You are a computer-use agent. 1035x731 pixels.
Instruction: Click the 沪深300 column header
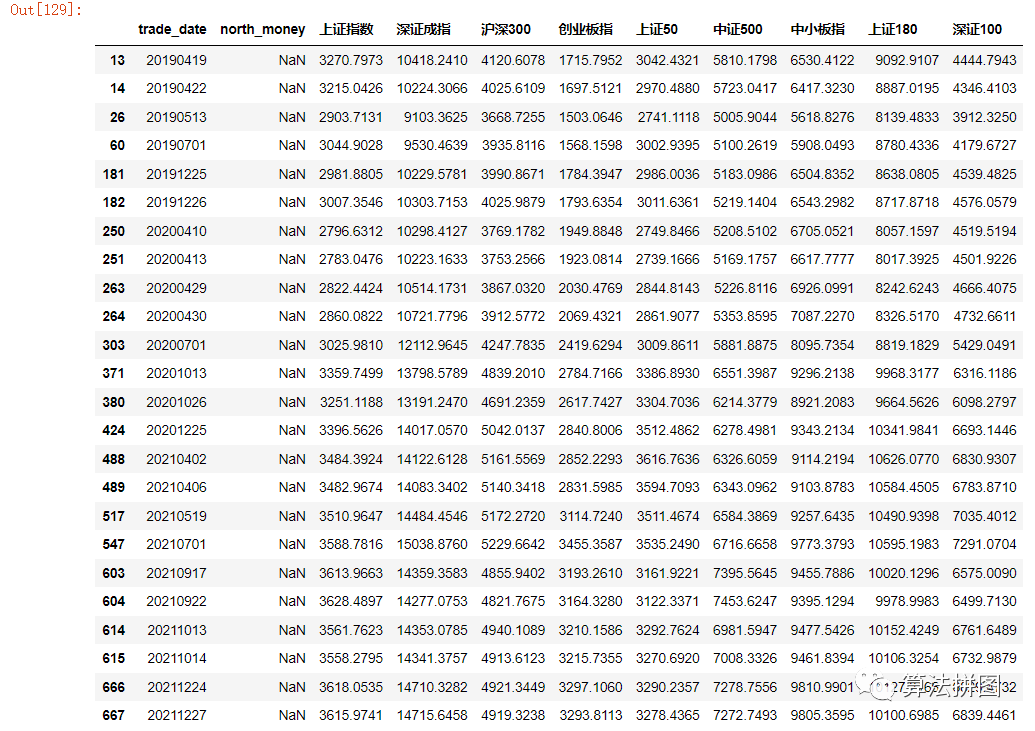coord(506,30)
